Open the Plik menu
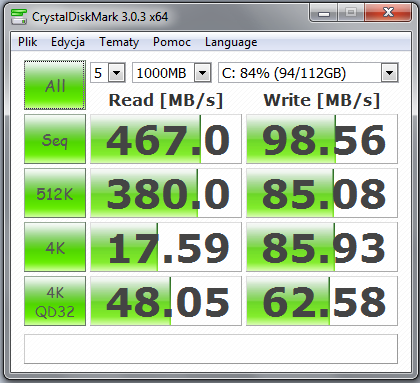Screen dimensions: 420x383 28,42
